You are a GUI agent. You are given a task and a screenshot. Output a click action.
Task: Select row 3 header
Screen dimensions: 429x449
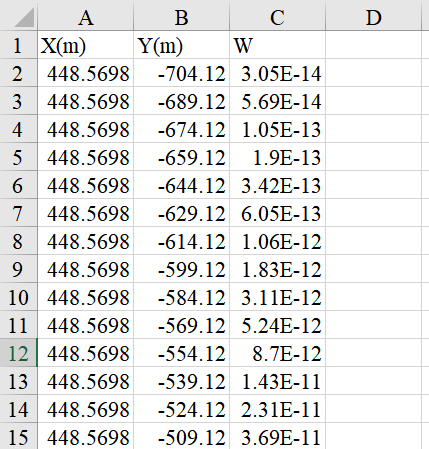click(x=18, y=101)
